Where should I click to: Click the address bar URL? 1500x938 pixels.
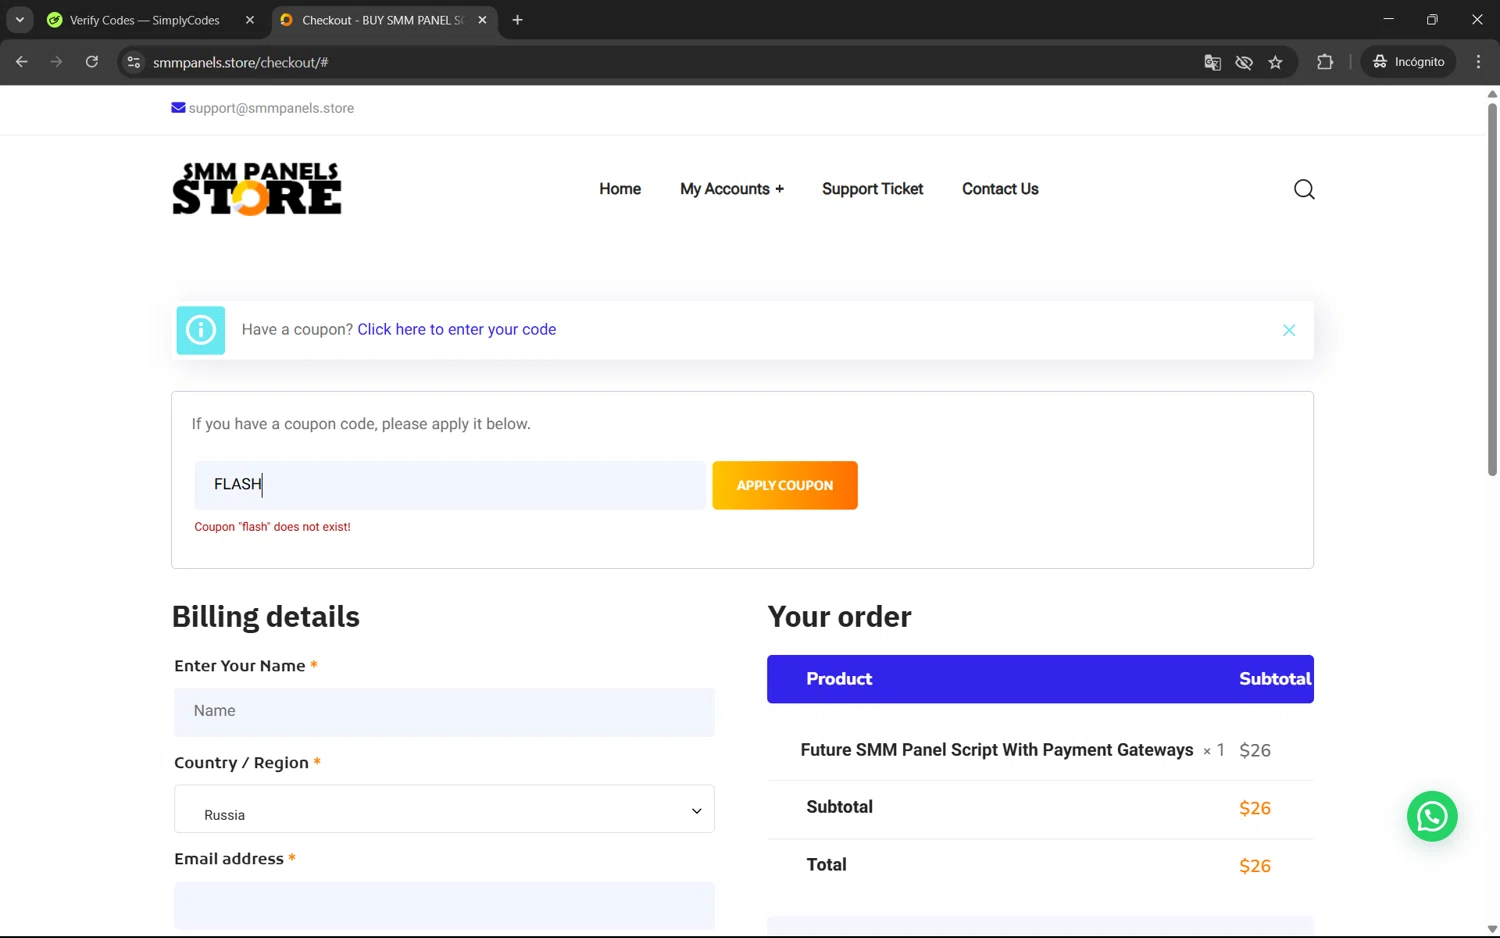coord(241,62)
